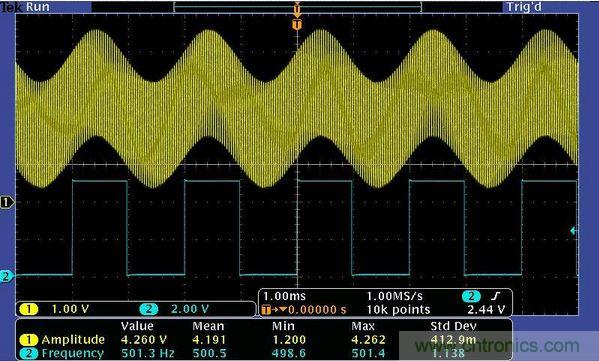Click the Run acquisition status label
Viewport: 599px width, 361px height.
point(37,6)
